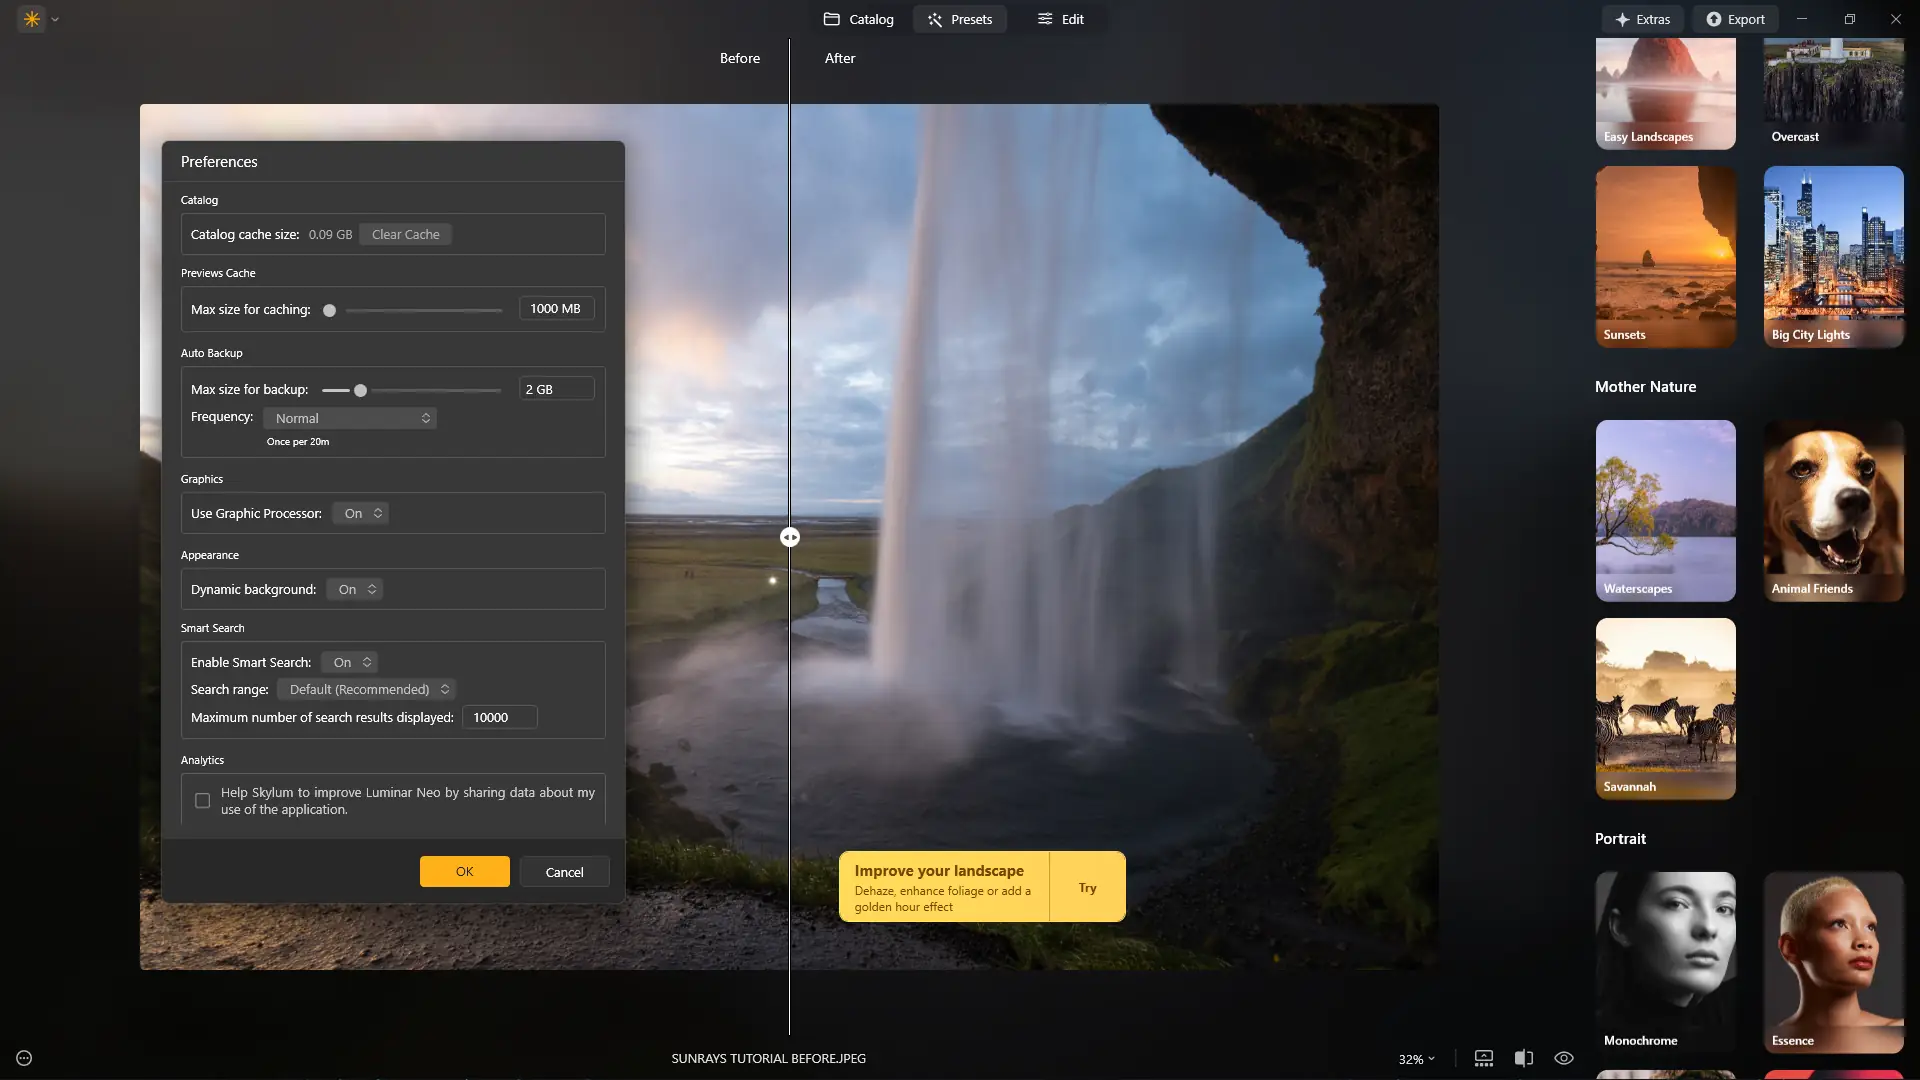Expand the Search range Default dropdown
1920x1080 pixels.
[x=368, y=689]
